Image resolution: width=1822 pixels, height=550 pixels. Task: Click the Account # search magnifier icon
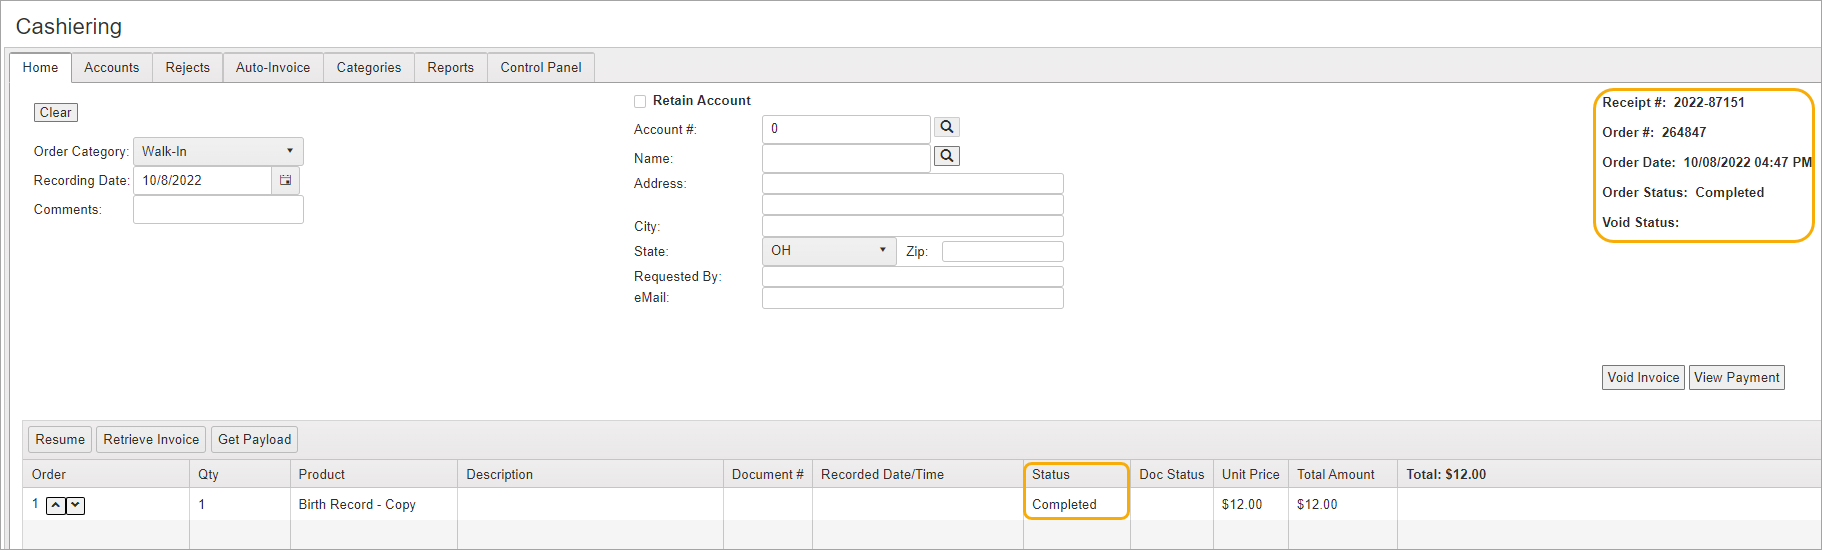pyautogui.click(x=946, y=127)
